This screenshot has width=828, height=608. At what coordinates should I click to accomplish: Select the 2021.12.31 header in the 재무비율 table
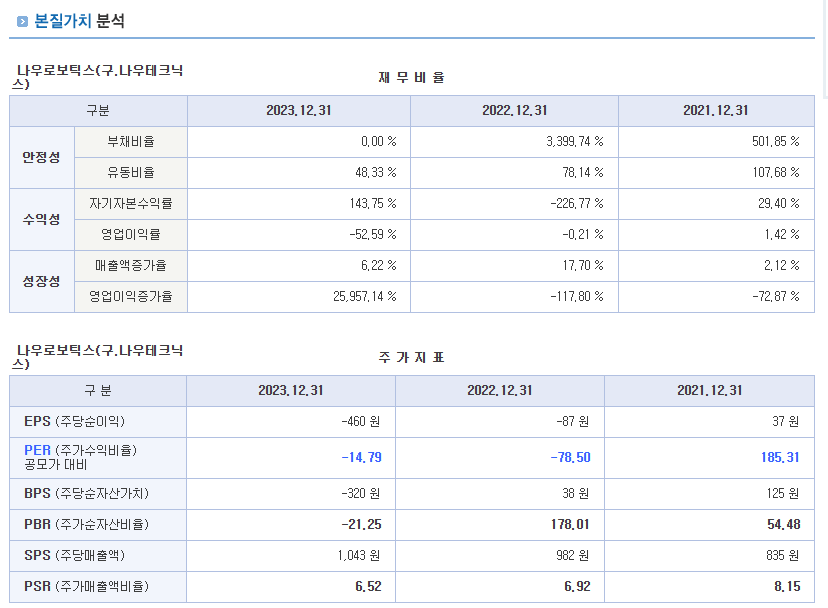pos(716,110)
